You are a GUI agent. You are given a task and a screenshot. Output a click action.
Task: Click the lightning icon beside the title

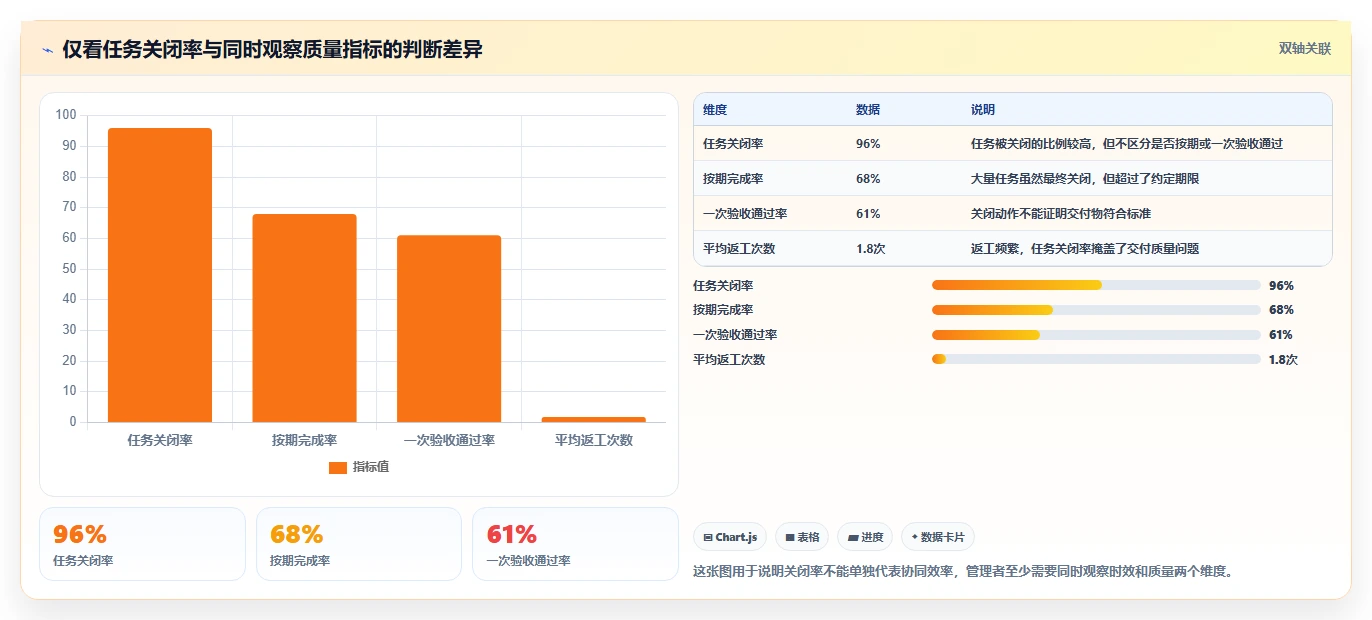(48, 49)
